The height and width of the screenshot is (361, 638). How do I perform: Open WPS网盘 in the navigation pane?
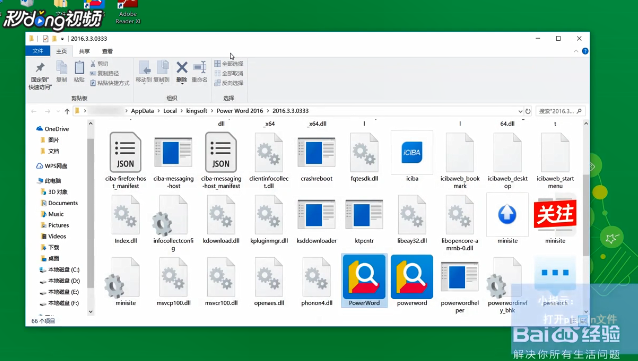pyautogui.click(x=52, y=166)
